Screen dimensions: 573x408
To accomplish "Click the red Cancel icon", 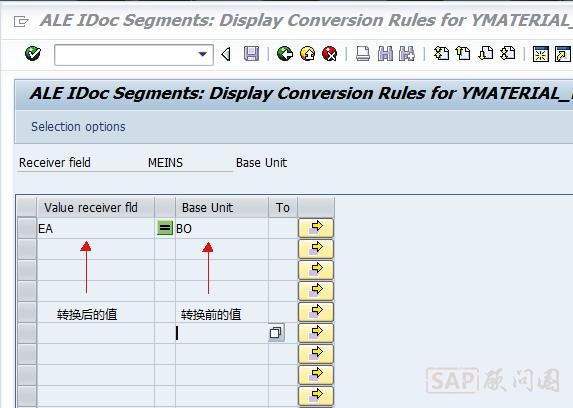I will point(330,54).
